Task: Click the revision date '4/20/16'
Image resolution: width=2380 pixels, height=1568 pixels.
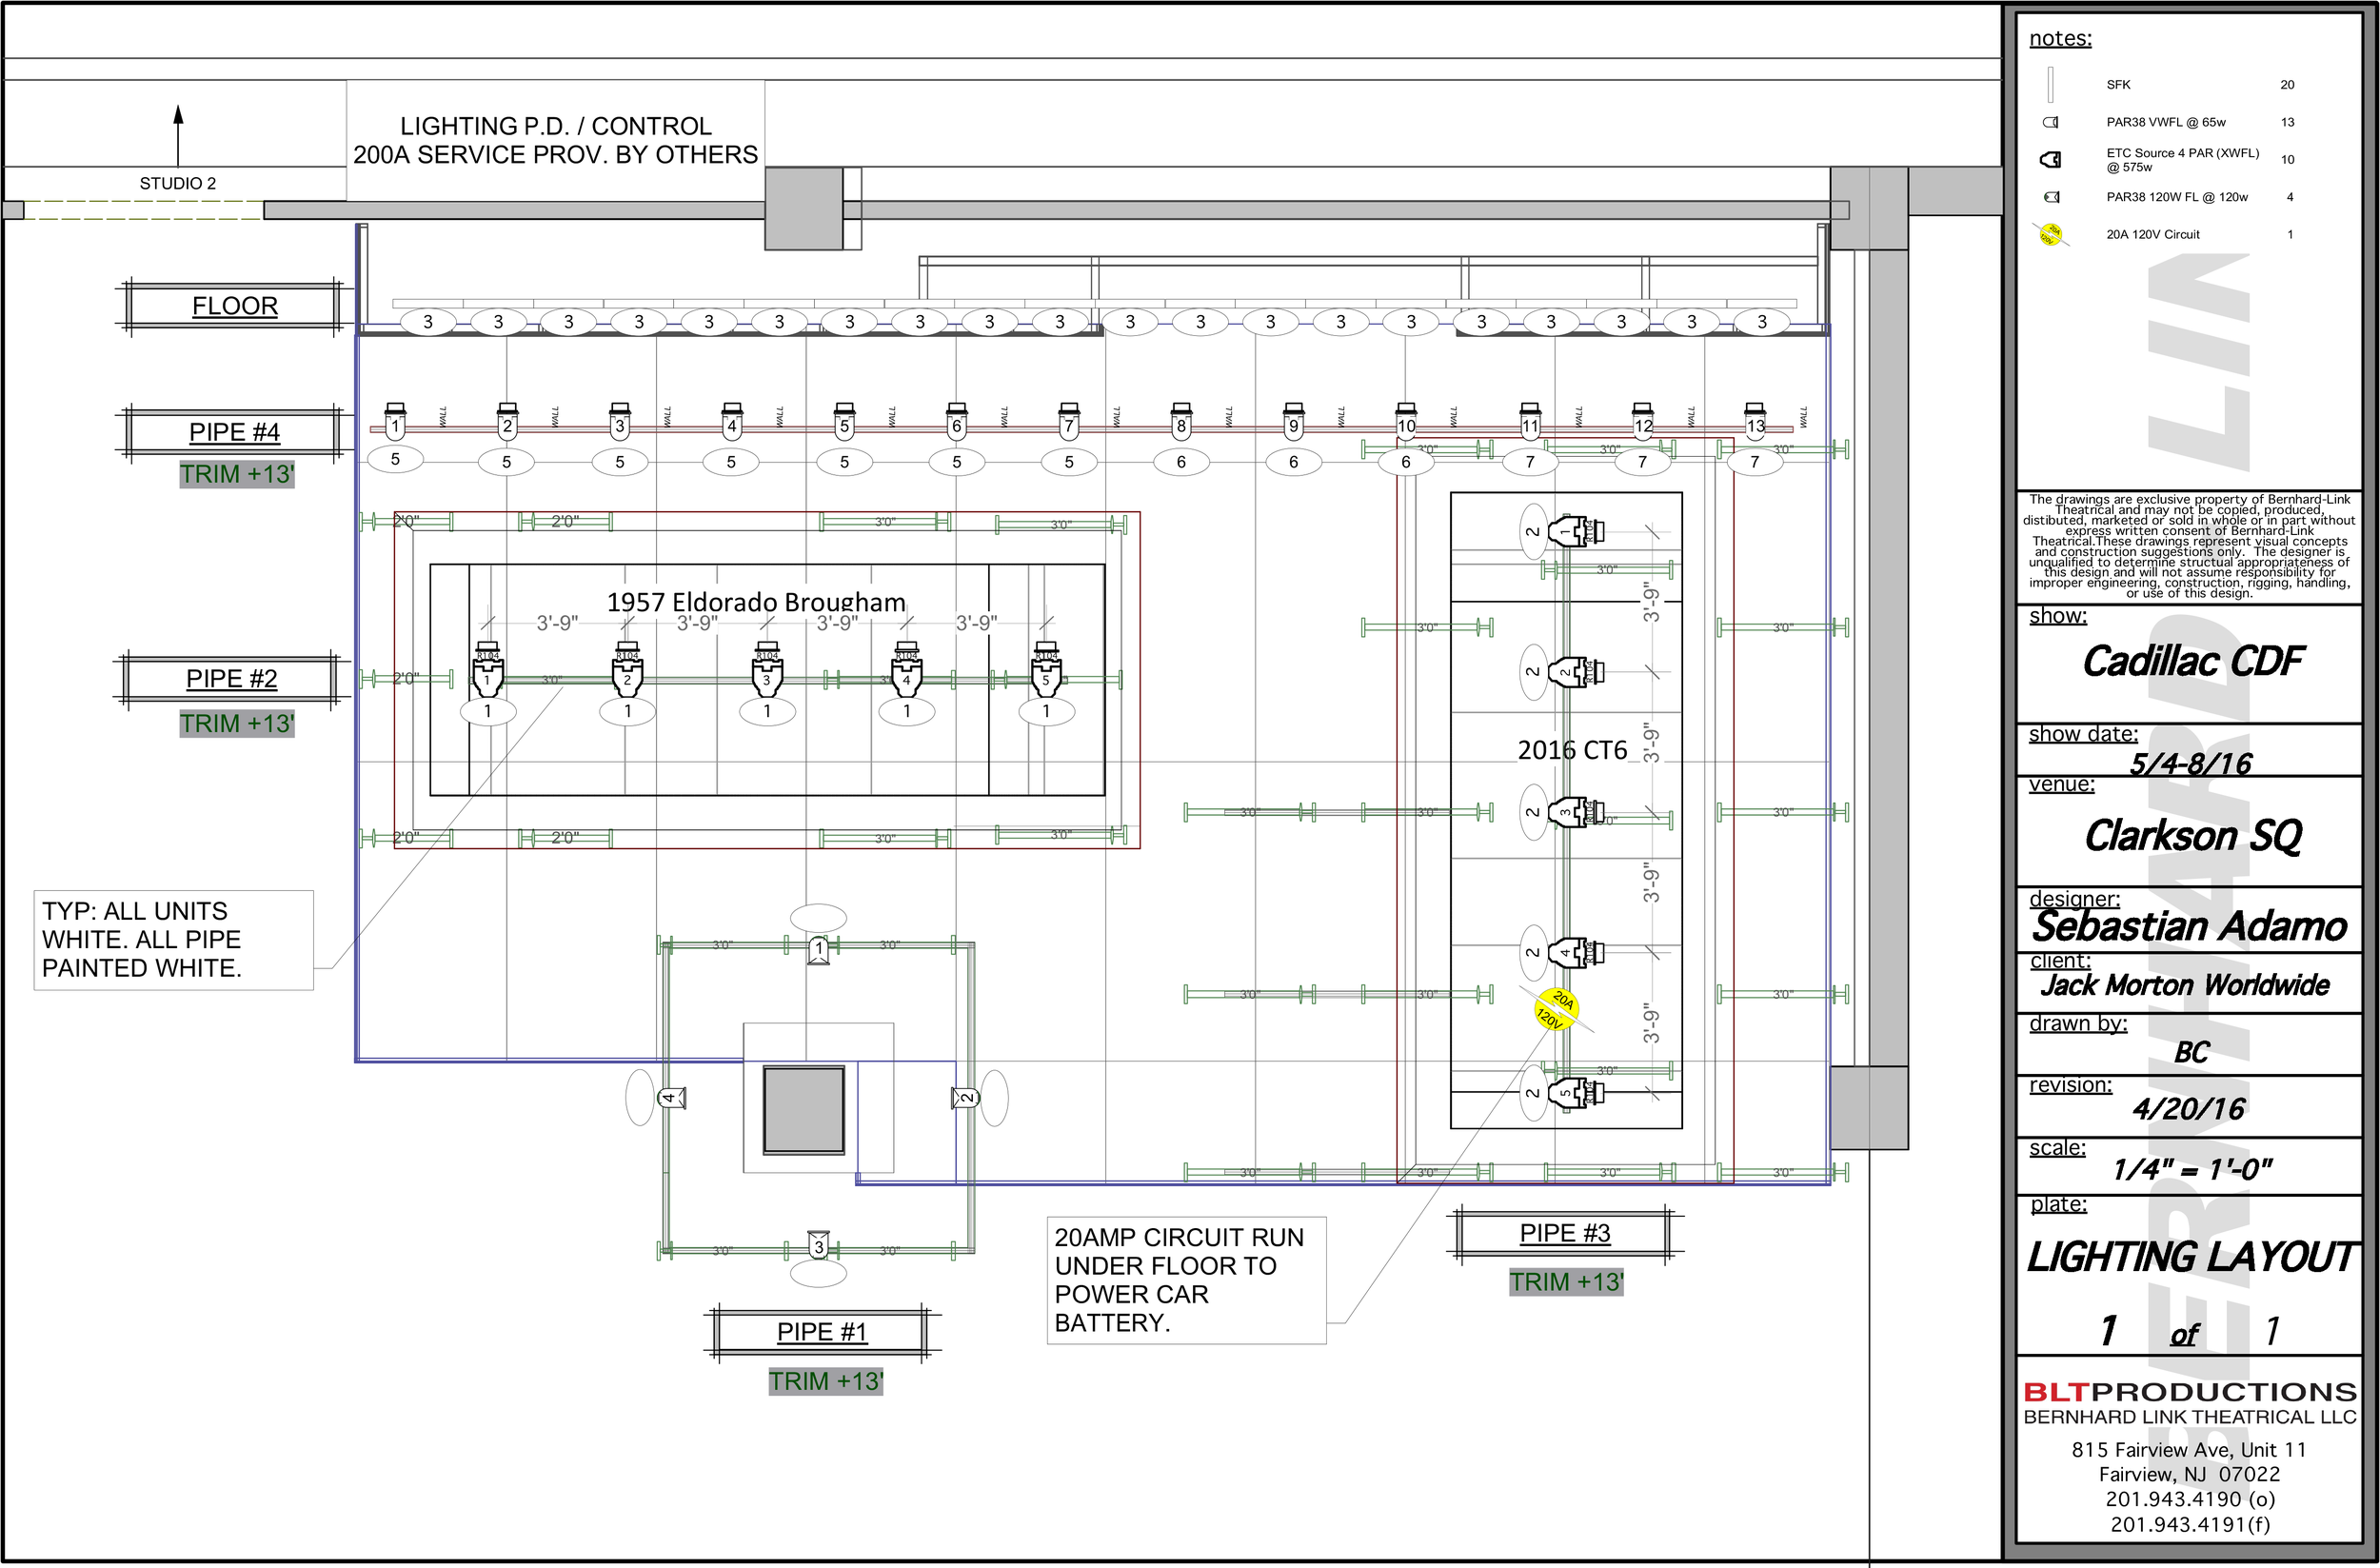Action: pos(2188,1108)
